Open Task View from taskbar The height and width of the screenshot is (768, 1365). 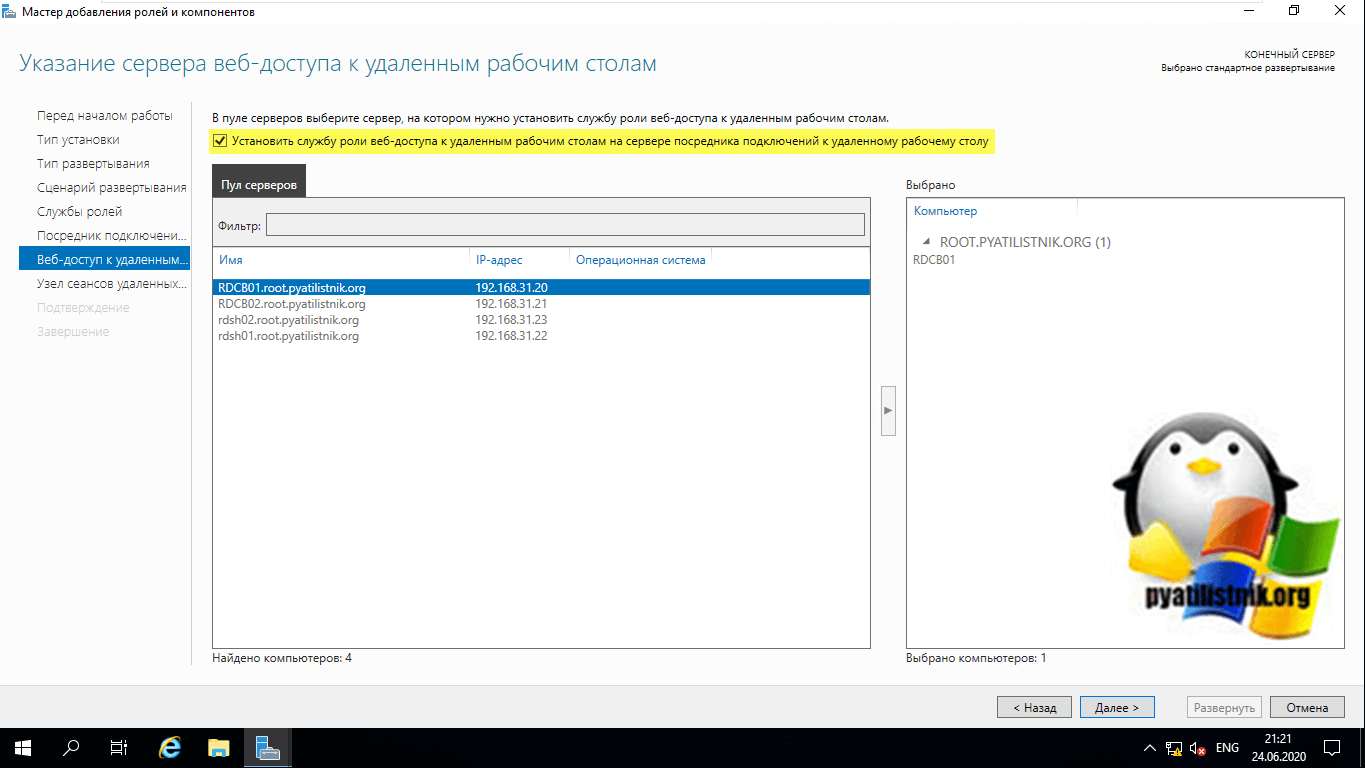point(118,747)
